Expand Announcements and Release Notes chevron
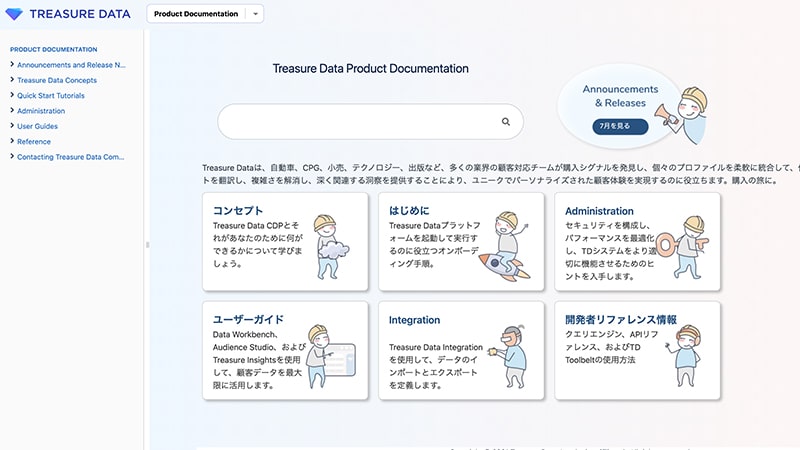Viewport: 800px width, 450px height. pyautogui.click(x=12, y=64)
